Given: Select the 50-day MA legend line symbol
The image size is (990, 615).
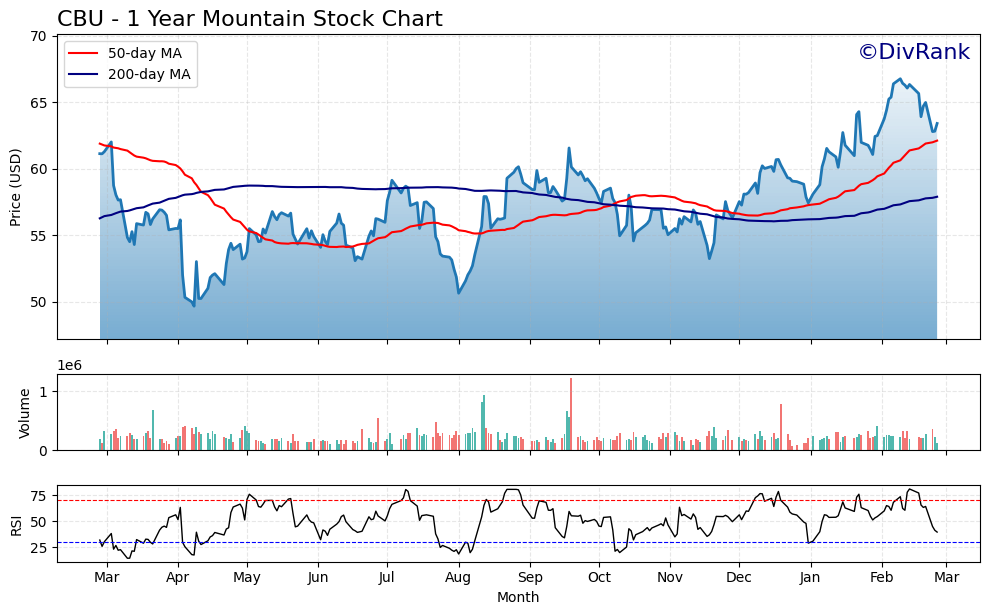Looking at the screenshot, I should (83, 53).
